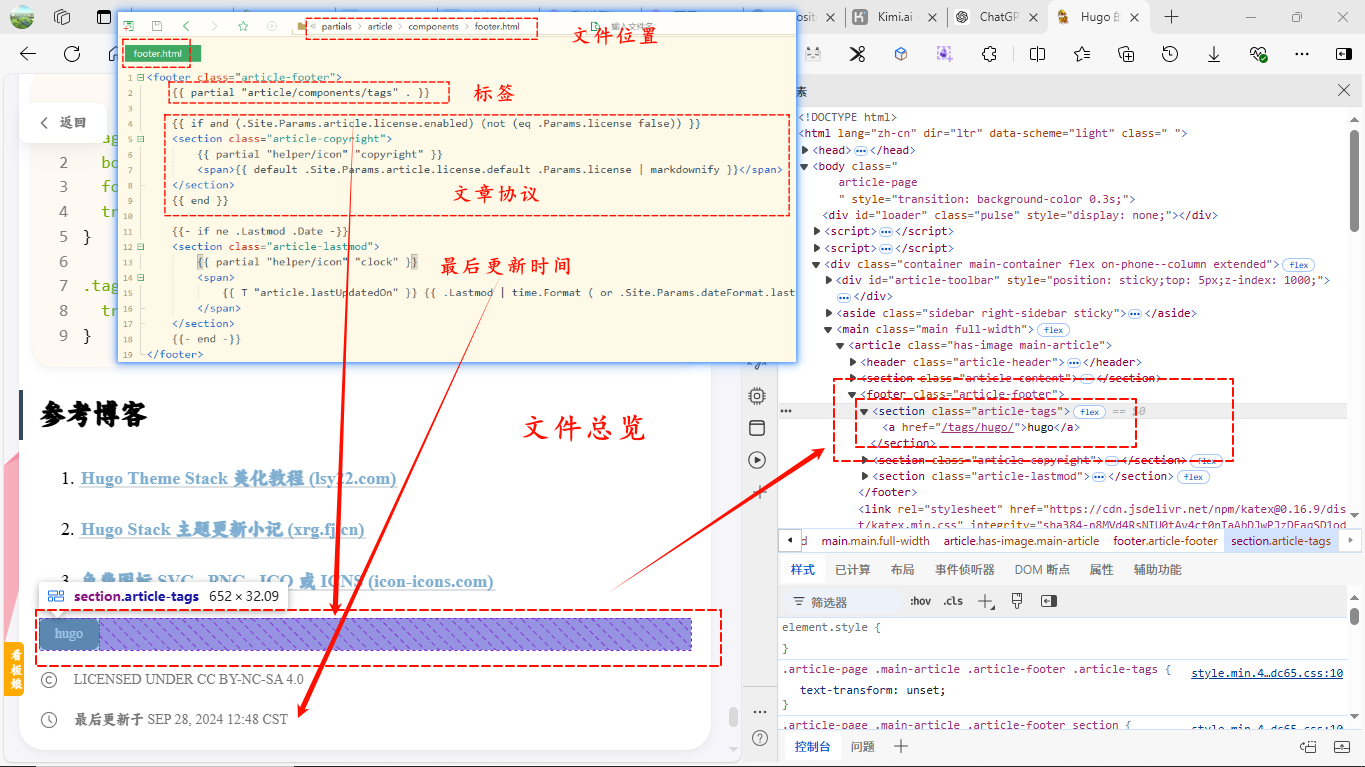Open the browser workspaces icon

click(62, 17)
